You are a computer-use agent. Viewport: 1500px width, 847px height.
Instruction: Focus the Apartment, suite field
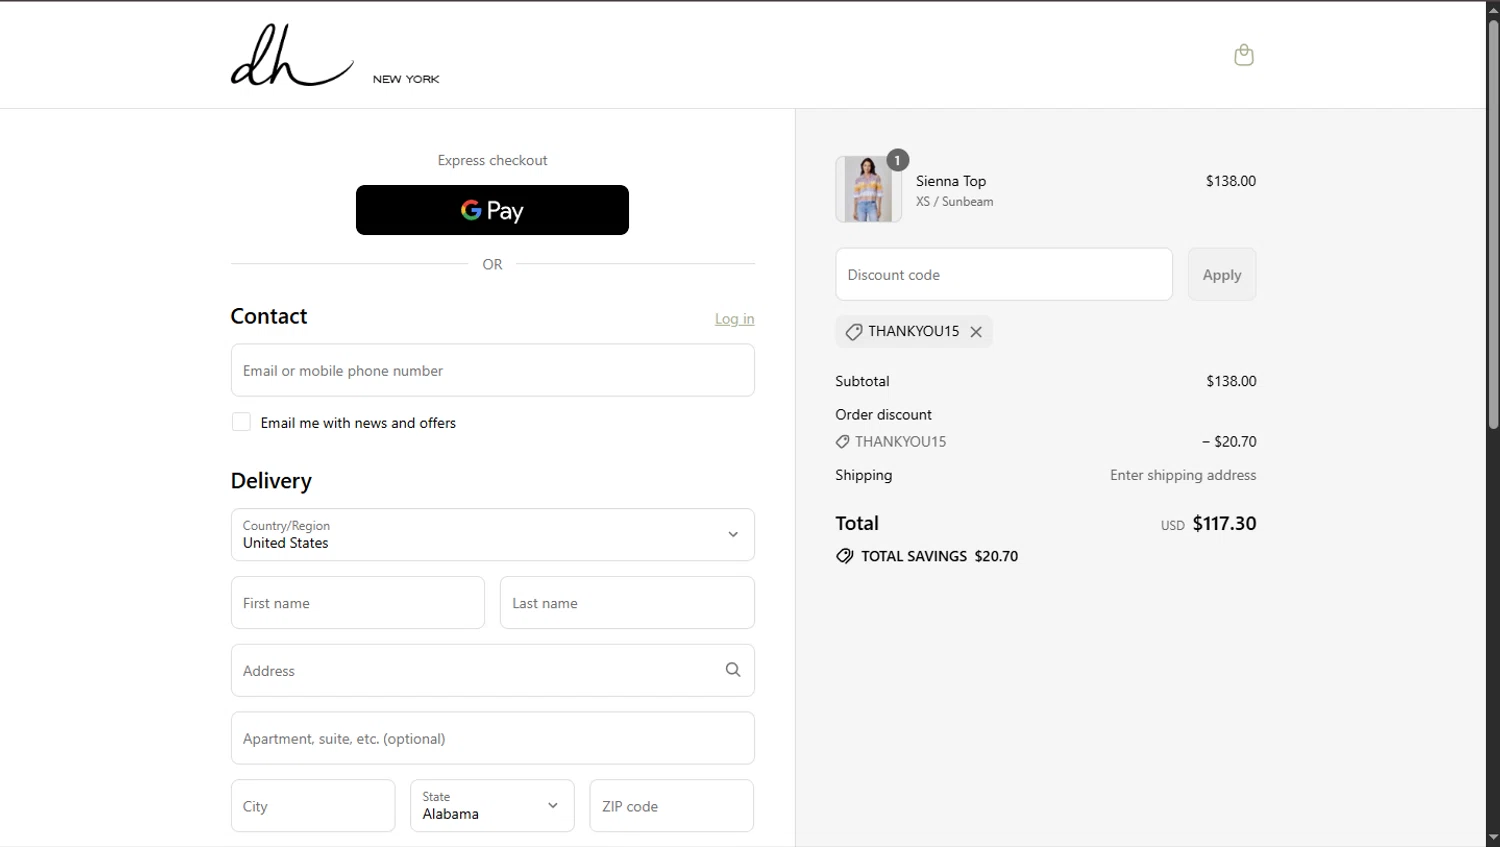coord(492,739)
